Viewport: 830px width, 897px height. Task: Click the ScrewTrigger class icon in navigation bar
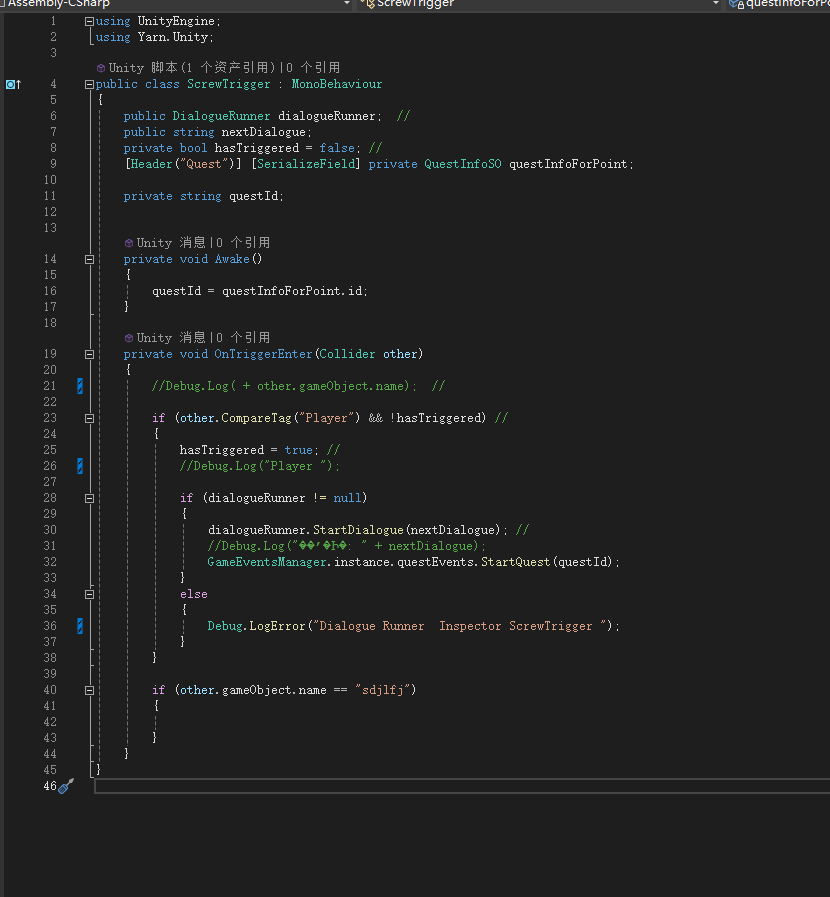coord(367,3)
